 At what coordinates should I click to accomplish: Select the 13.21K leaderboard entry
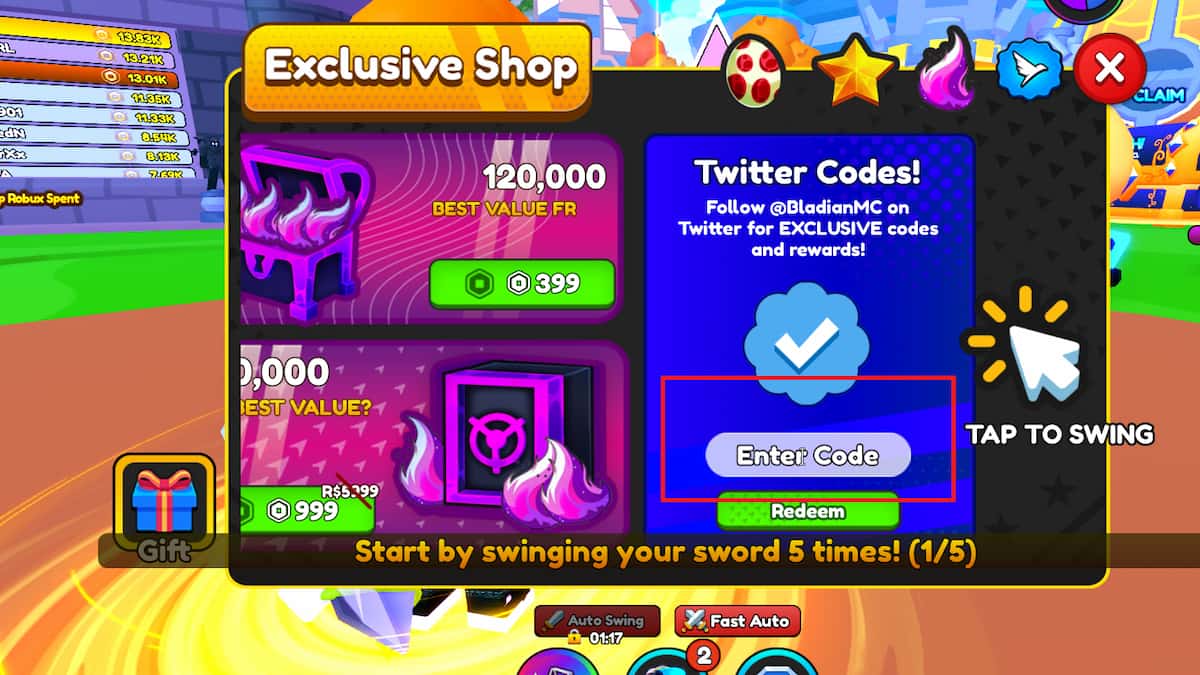pyautogui.click(x=89, y=57)
